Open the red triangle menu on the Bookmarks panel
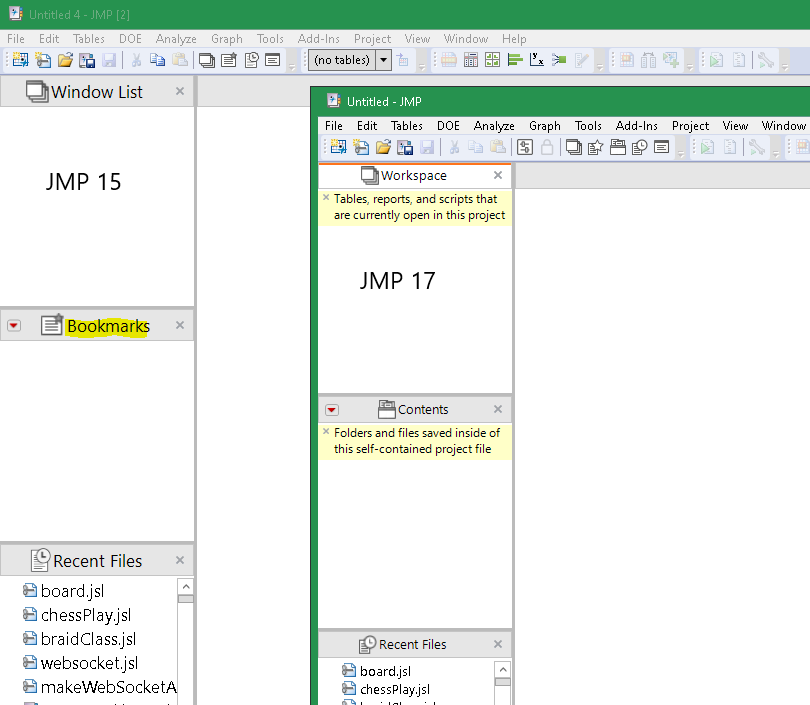The width and height of the screenshot is (810, 705). click(13, 325)
